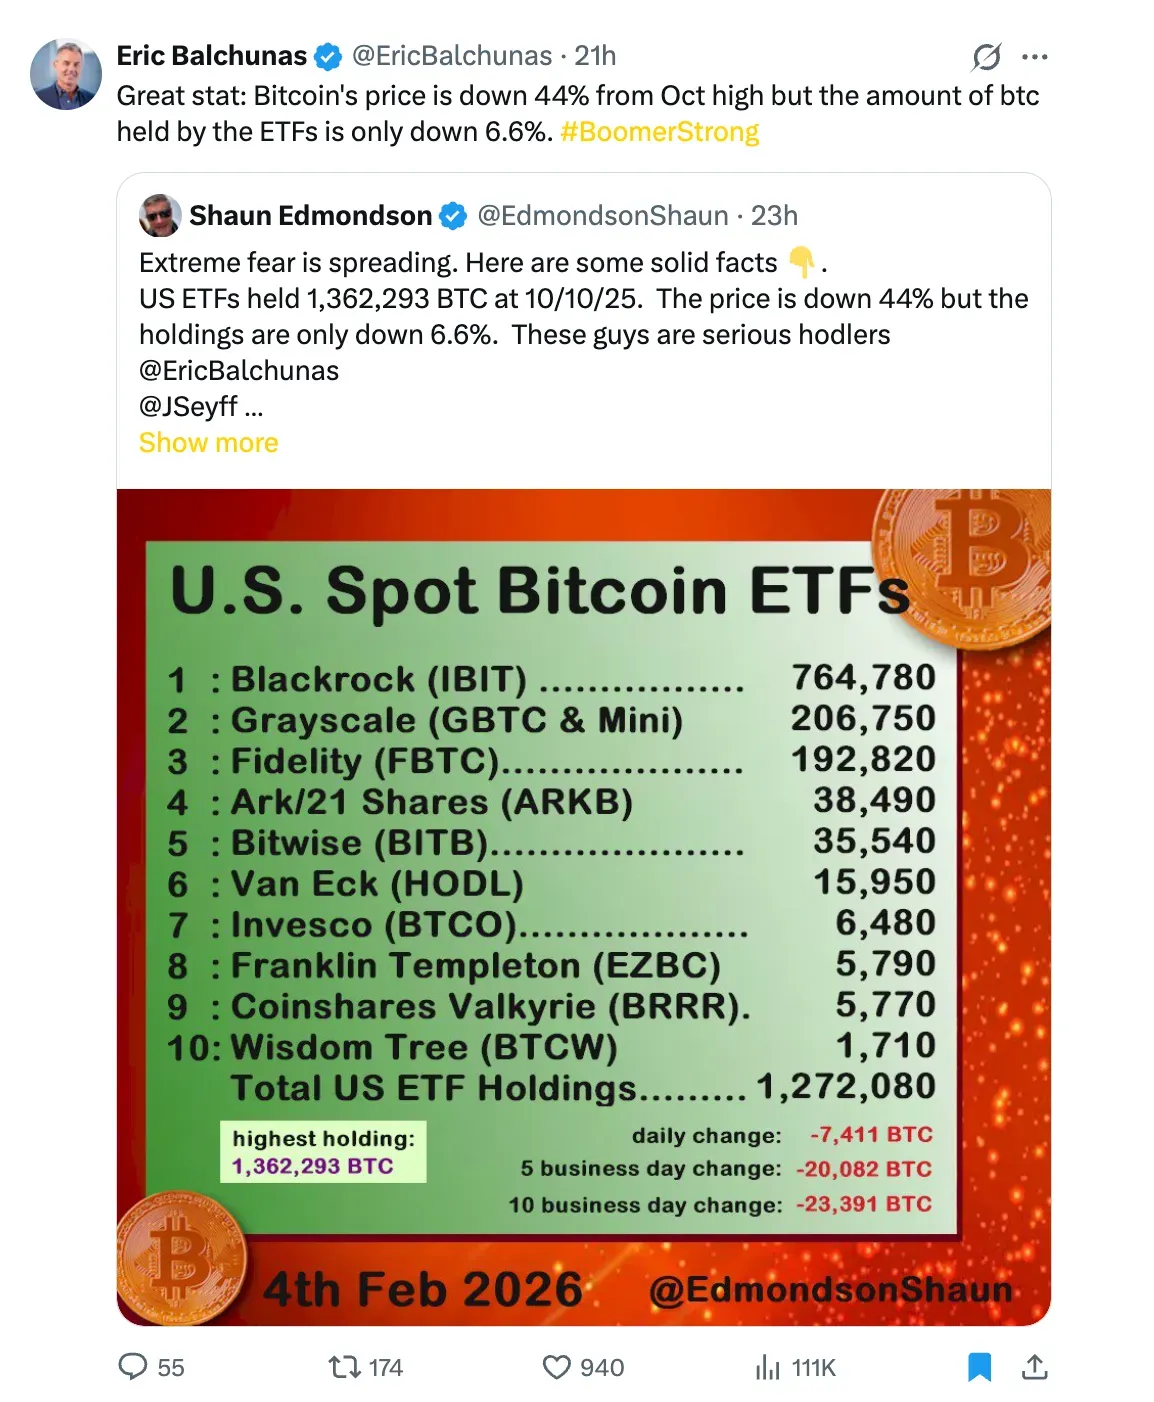Expand quoted post with Show more
Image resolution: width=1154 pixels, height=1402 pixels.
coord(208,443)
